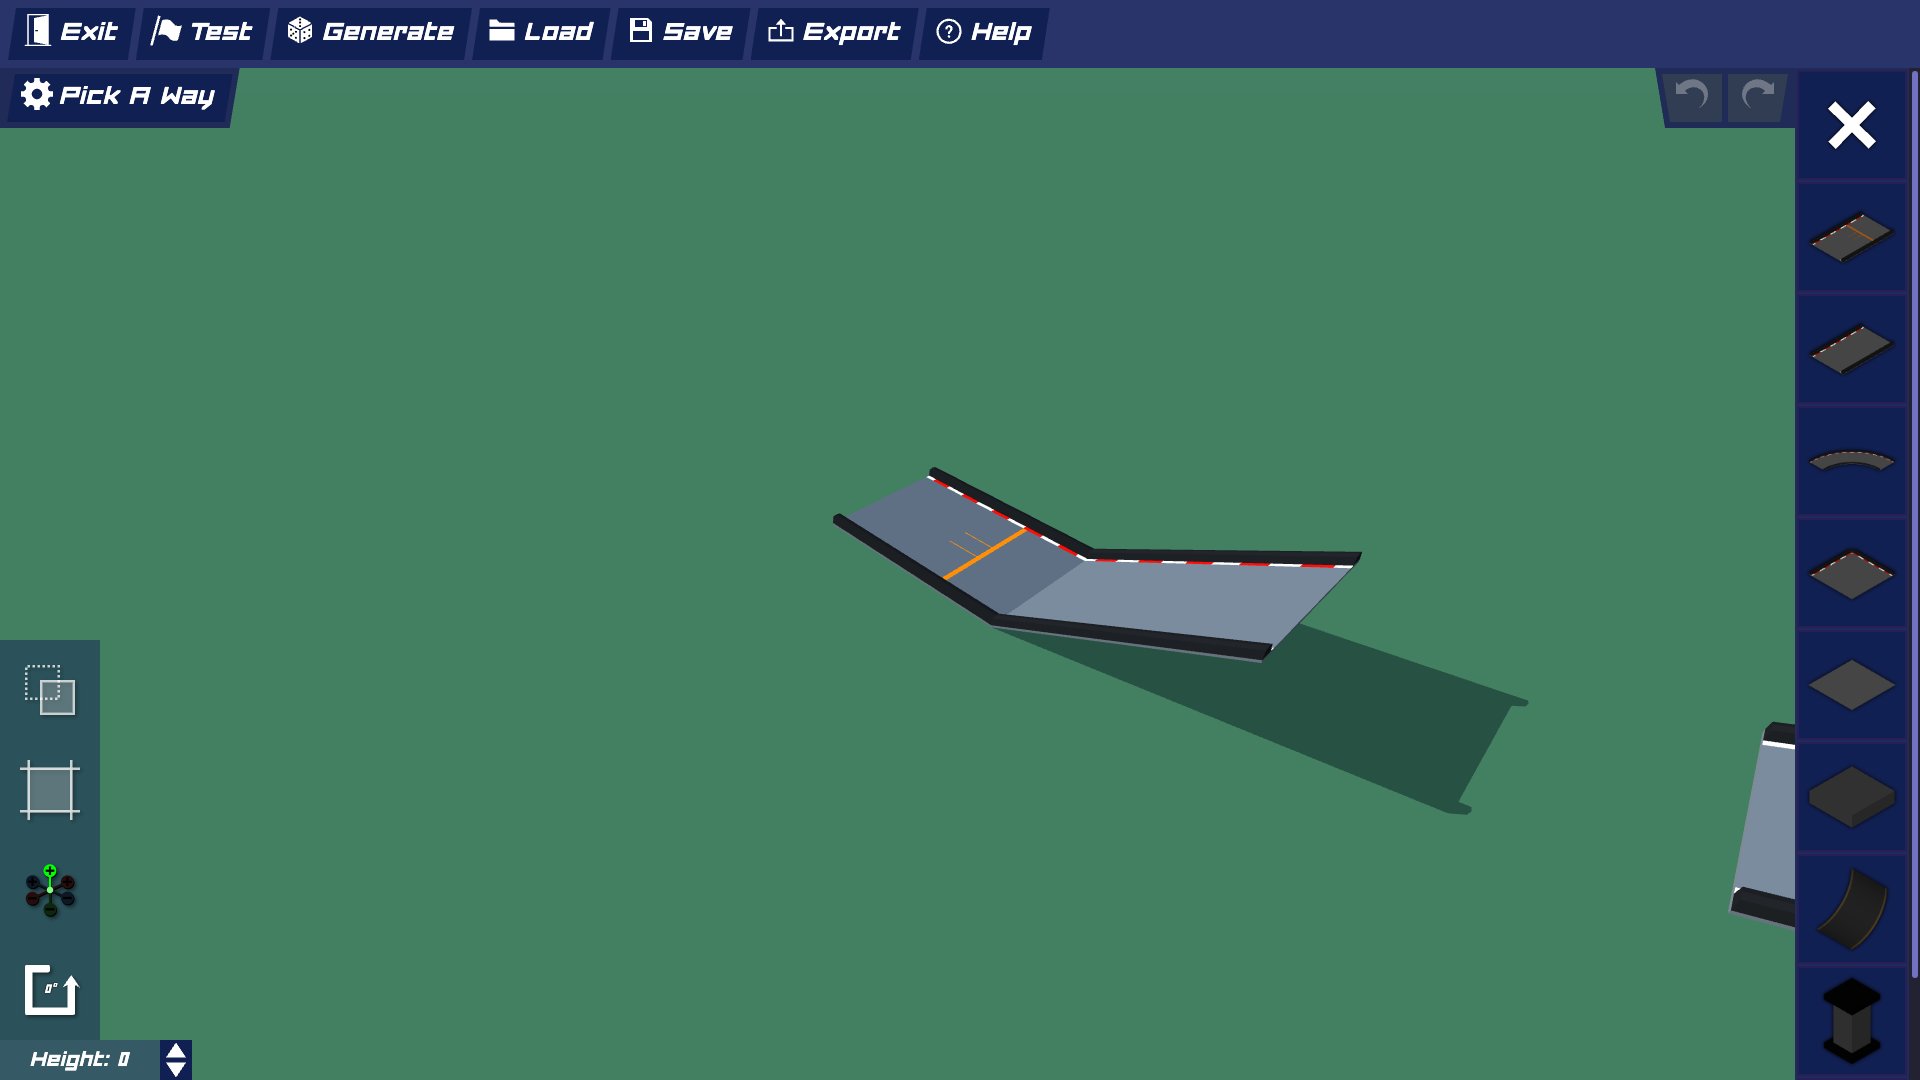Select the curved road track piece
The width and height of the screenshot is (1920, 1080).
[x=1851, y=461]
